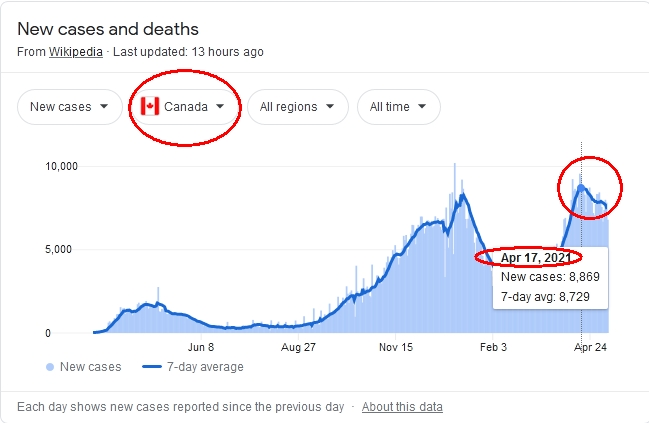
Task: Open the All time range dropdown
Action: (x=399, y=107)
